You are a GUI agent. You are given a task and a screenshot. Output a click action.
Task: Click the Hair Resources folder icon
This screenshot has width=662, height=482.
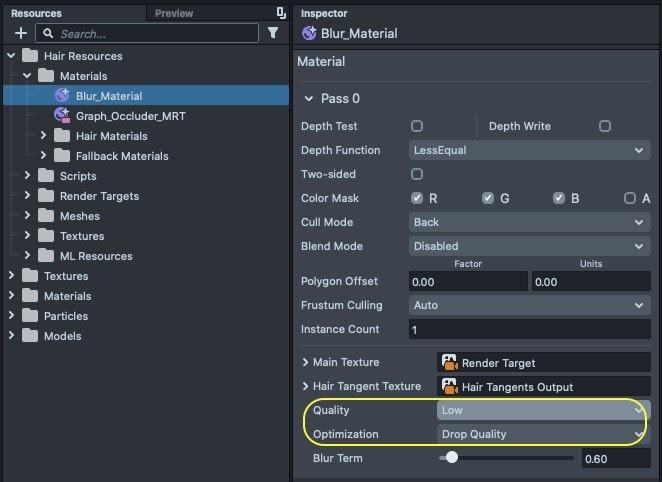coord(30,56)
